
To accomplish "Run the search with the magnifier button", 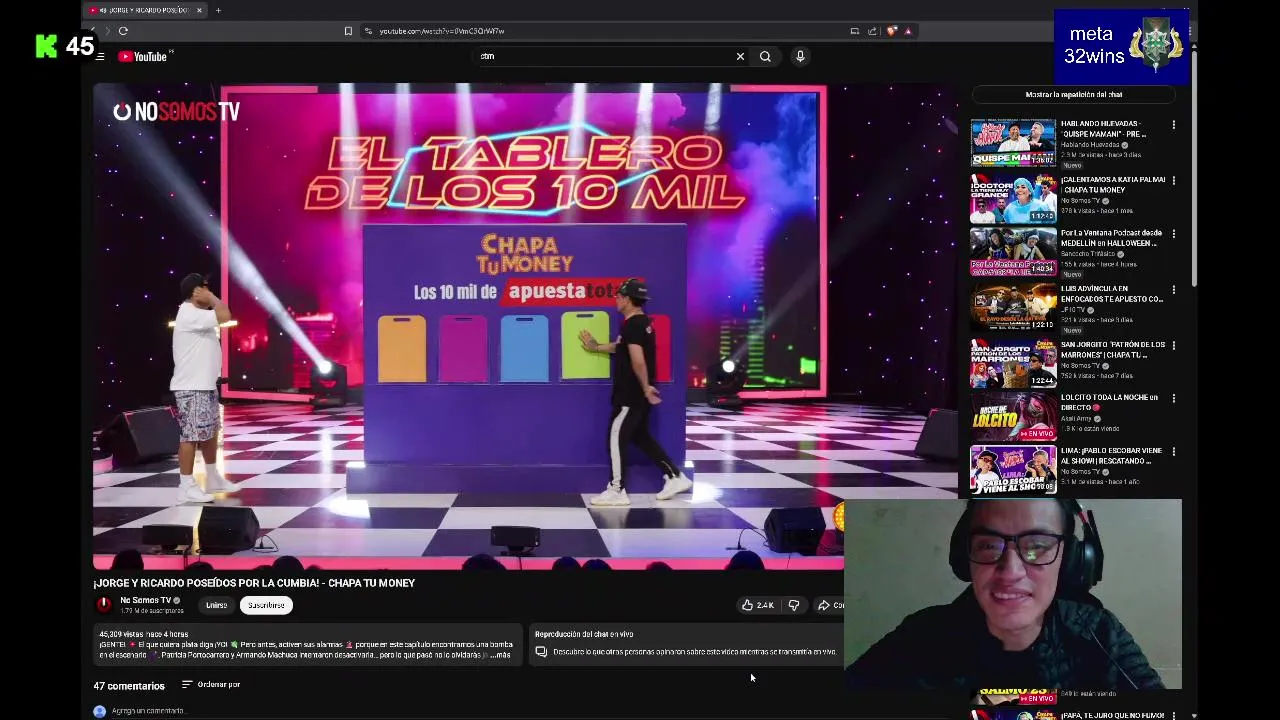I will [x=765, y=56].
